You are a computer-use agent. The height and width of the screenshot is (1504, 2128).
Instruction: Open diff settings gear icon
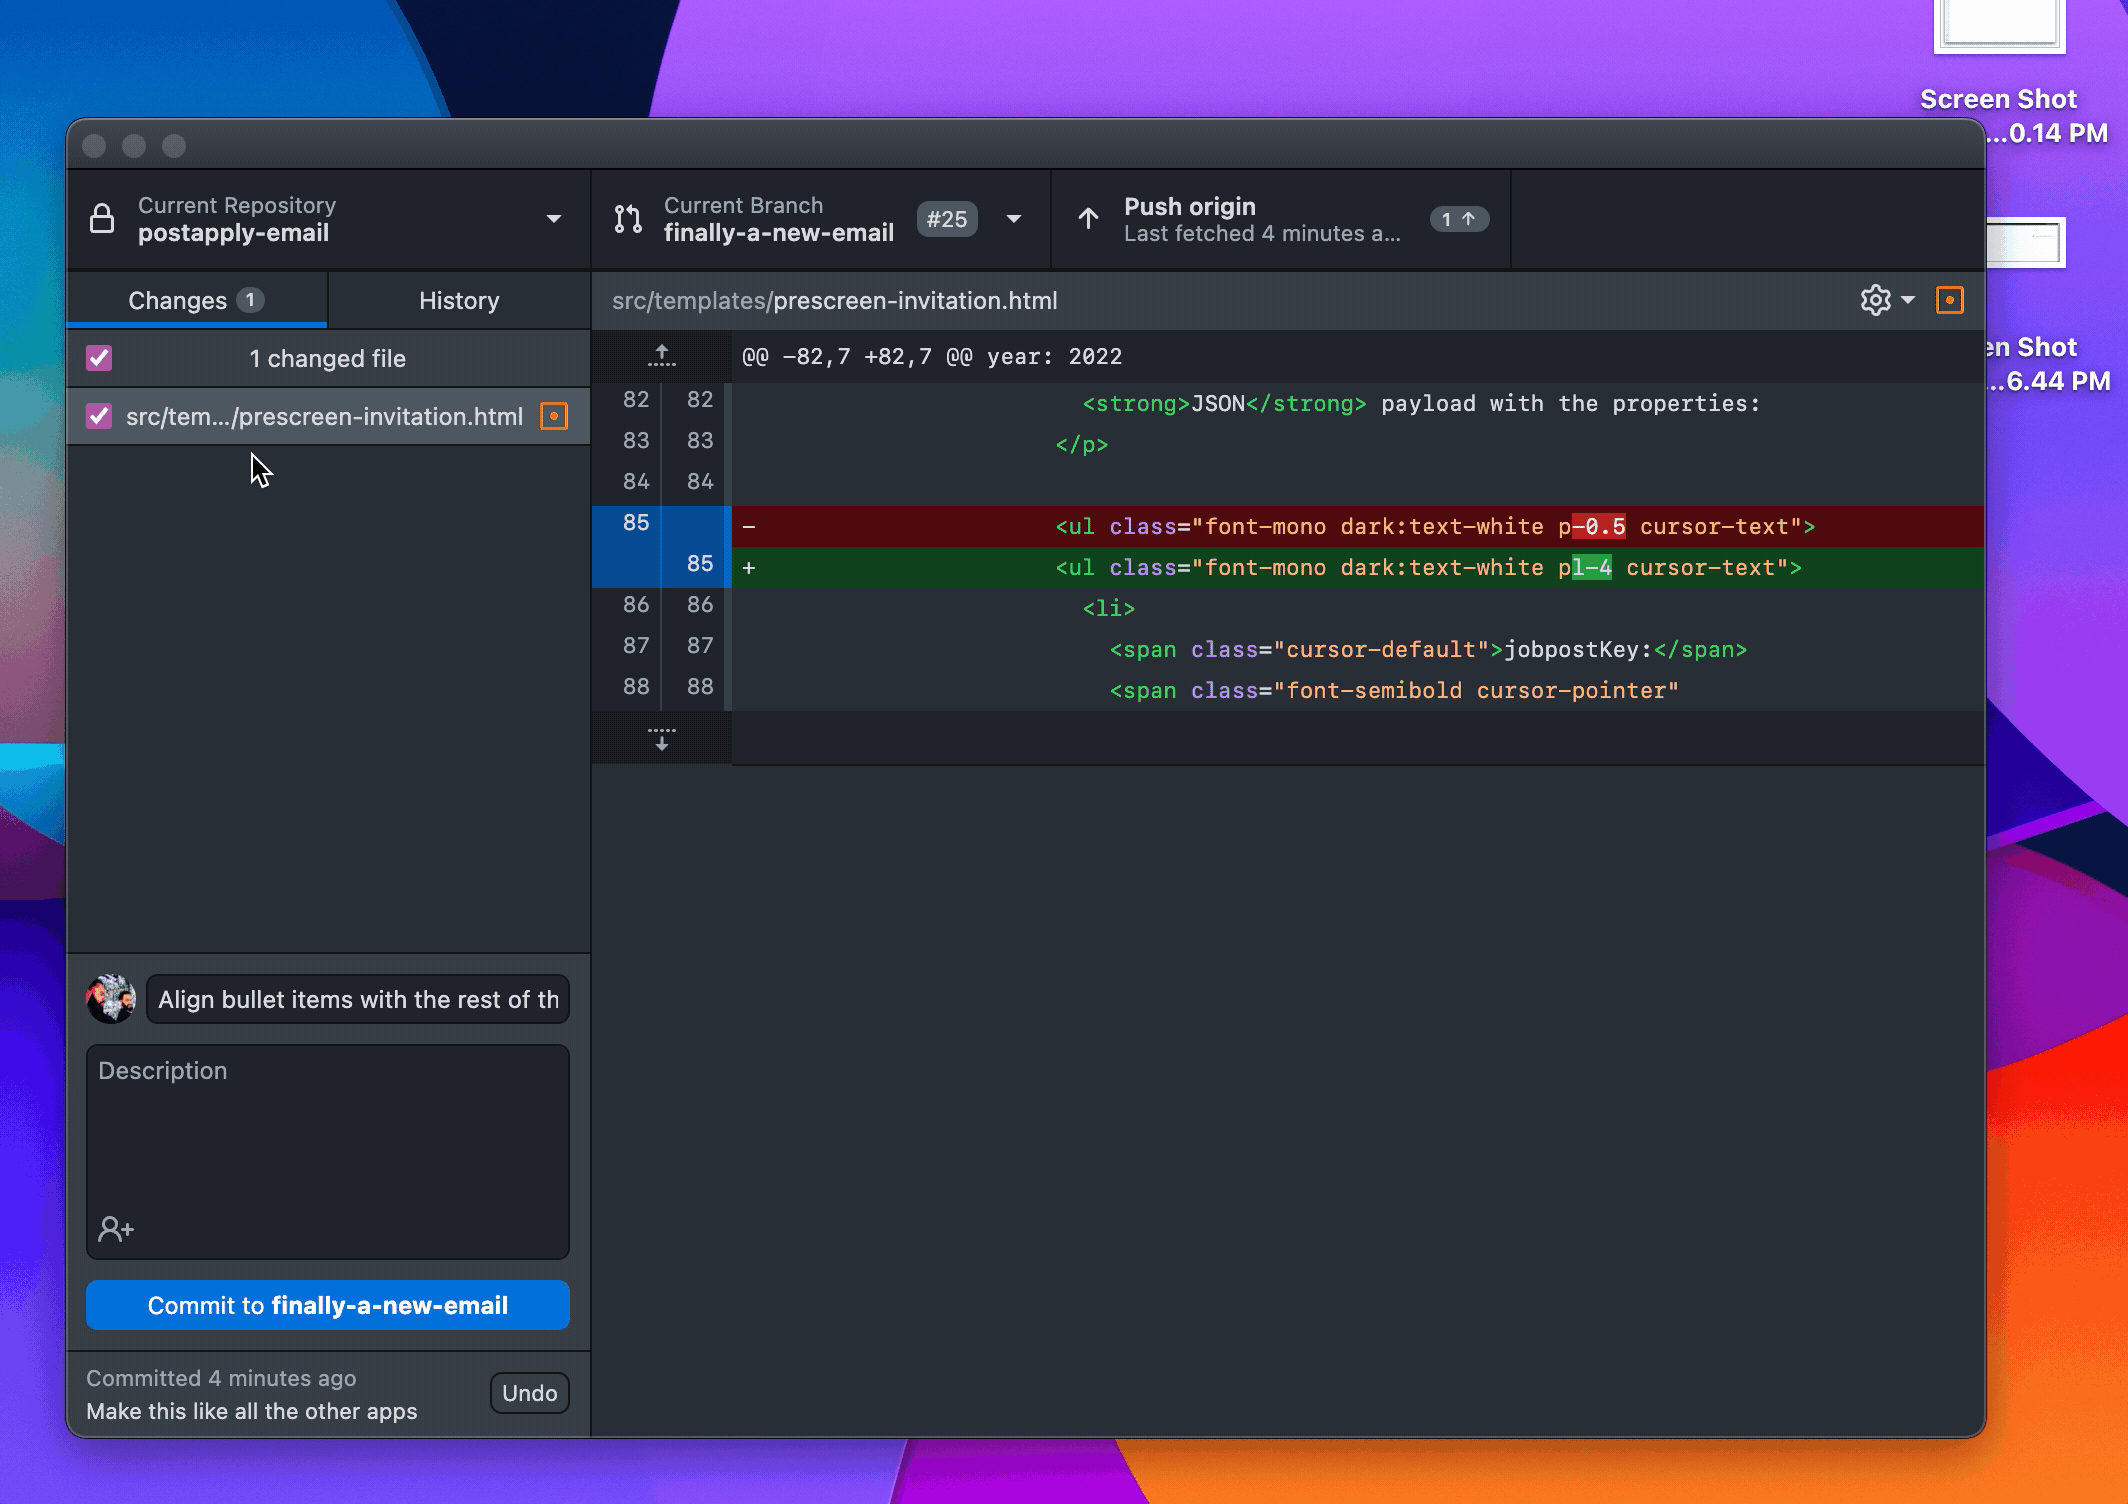(1875, 300)
